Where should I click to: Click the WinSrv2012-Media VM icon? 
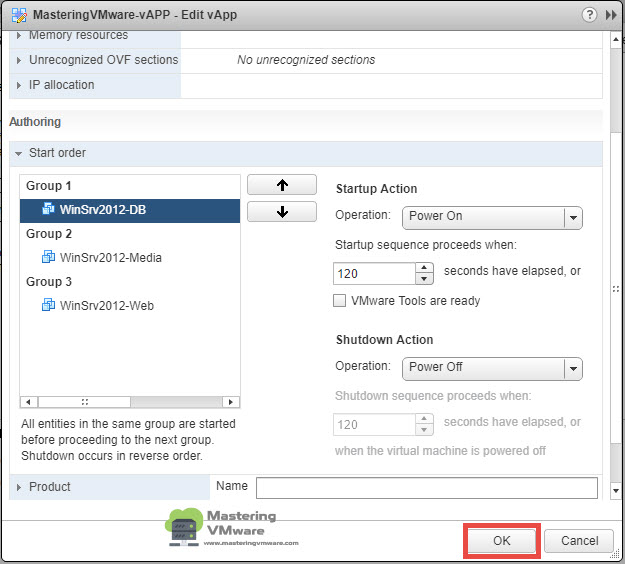tap(48, 257)
